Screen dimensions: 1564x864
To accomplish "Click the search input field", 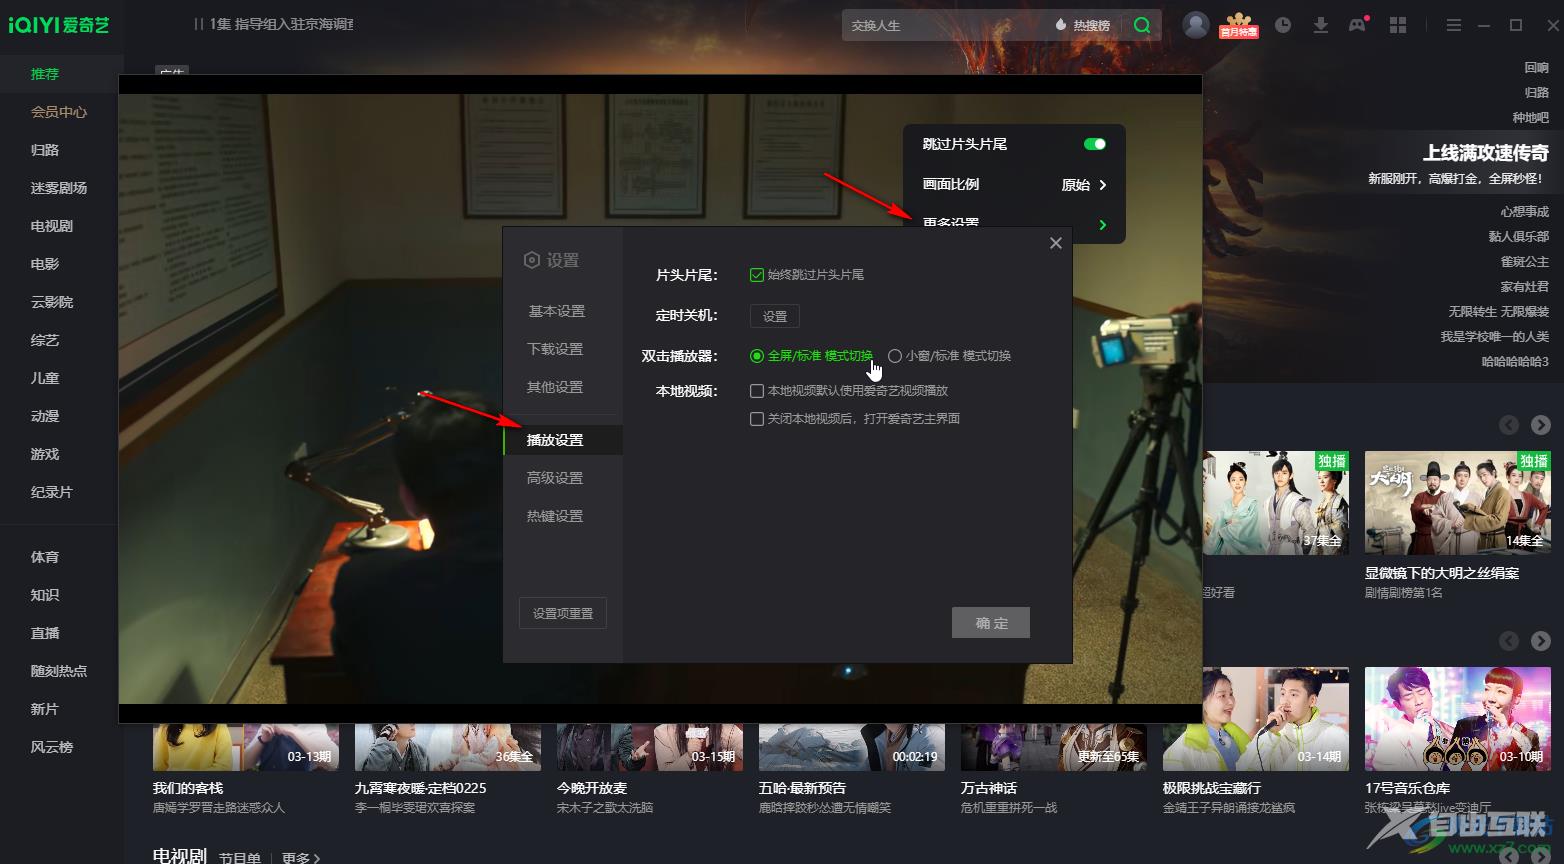I will tap(940, 25).
